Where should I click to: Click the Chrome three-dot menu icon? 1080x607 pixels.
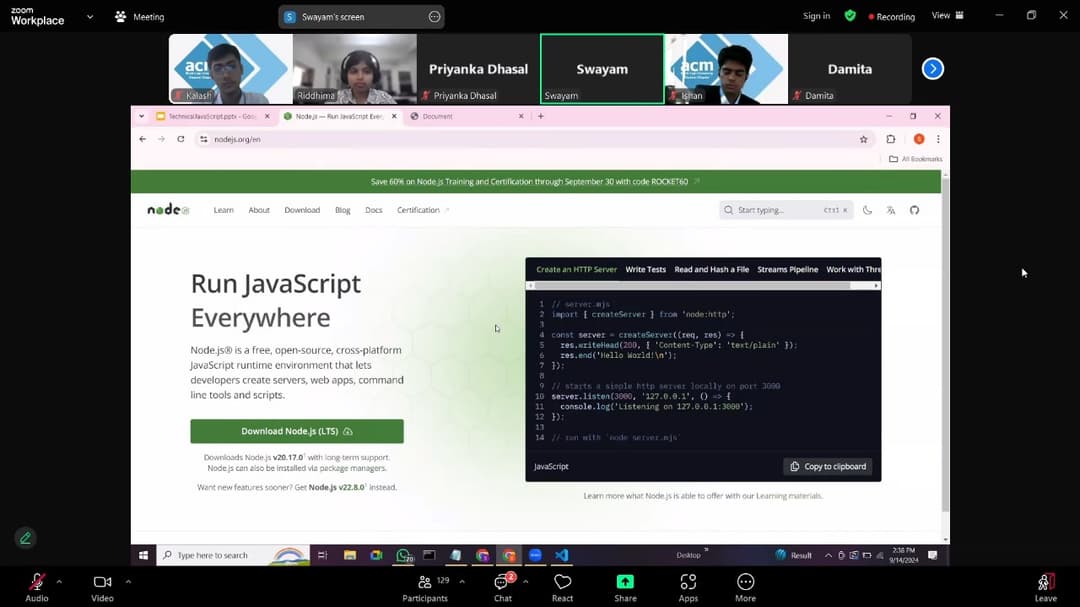(x=938, y=139)
